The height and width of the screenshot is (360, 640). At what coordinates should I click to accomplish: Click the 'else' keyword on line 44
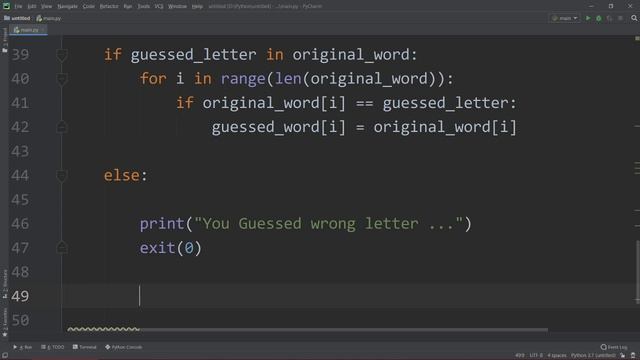(x=122, y=176)
